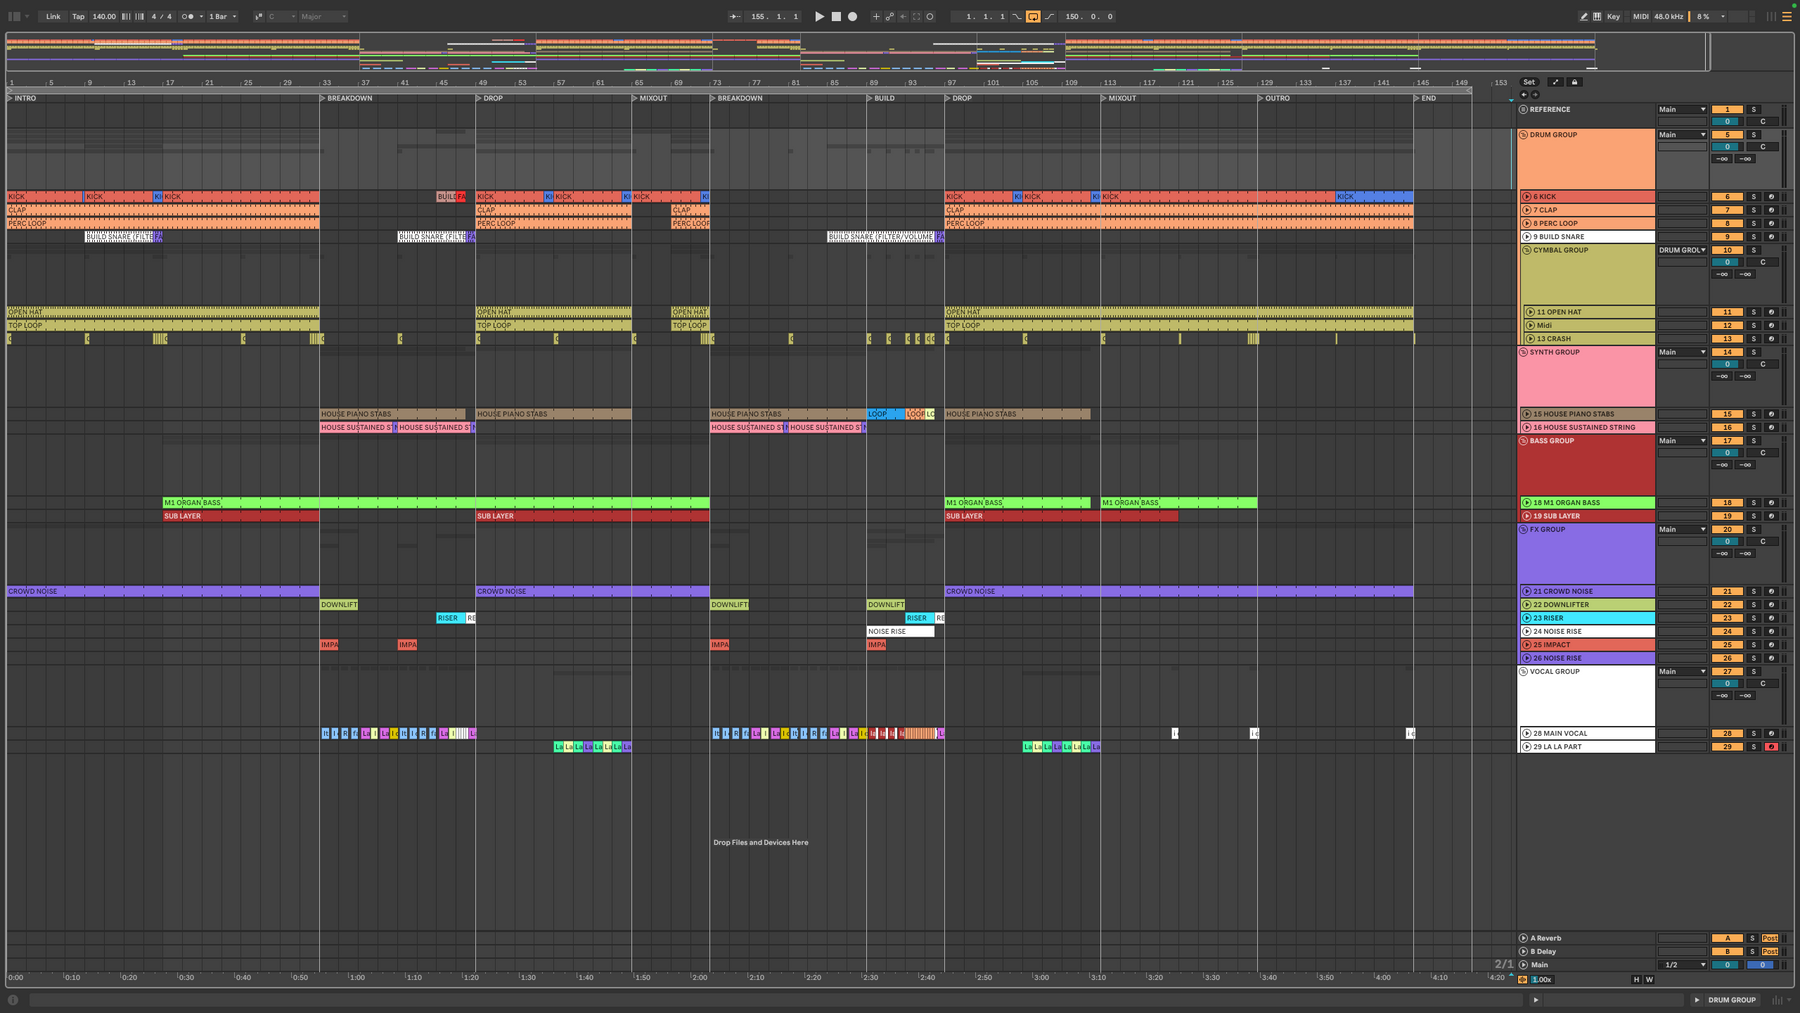Toggle the A Reverb Post button
This screenshot has width=1800, height=1013.
point(1770,938)
